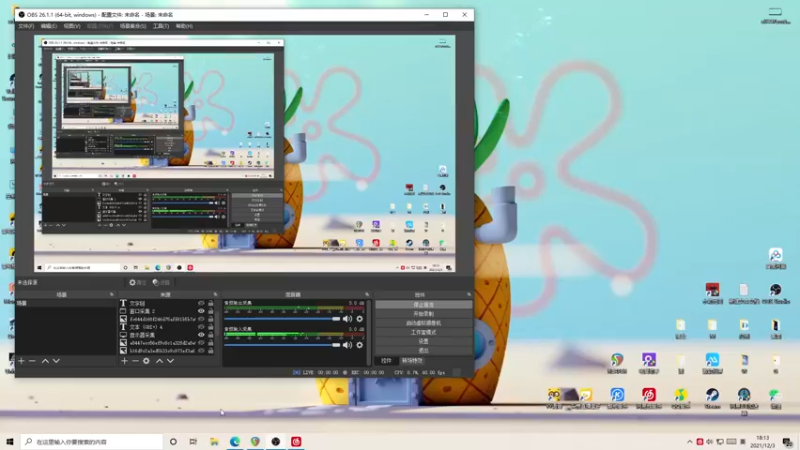Viewport: 800px width, 450px height.
Task: Remove selected source with minus icon
Action: point(135,361)
